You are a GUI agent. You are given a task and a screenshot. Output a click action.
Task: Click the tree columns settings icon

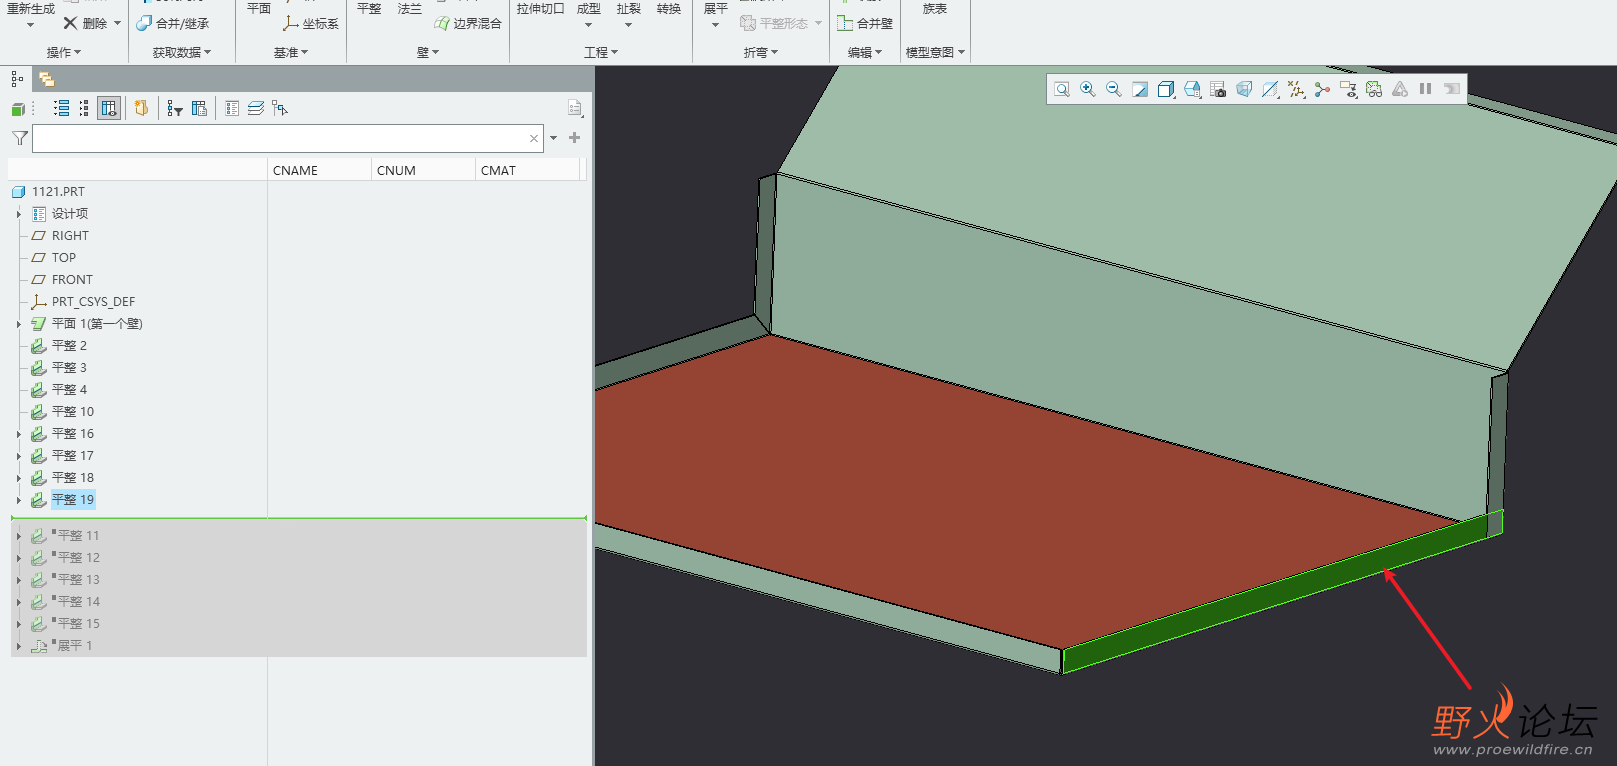199,108
